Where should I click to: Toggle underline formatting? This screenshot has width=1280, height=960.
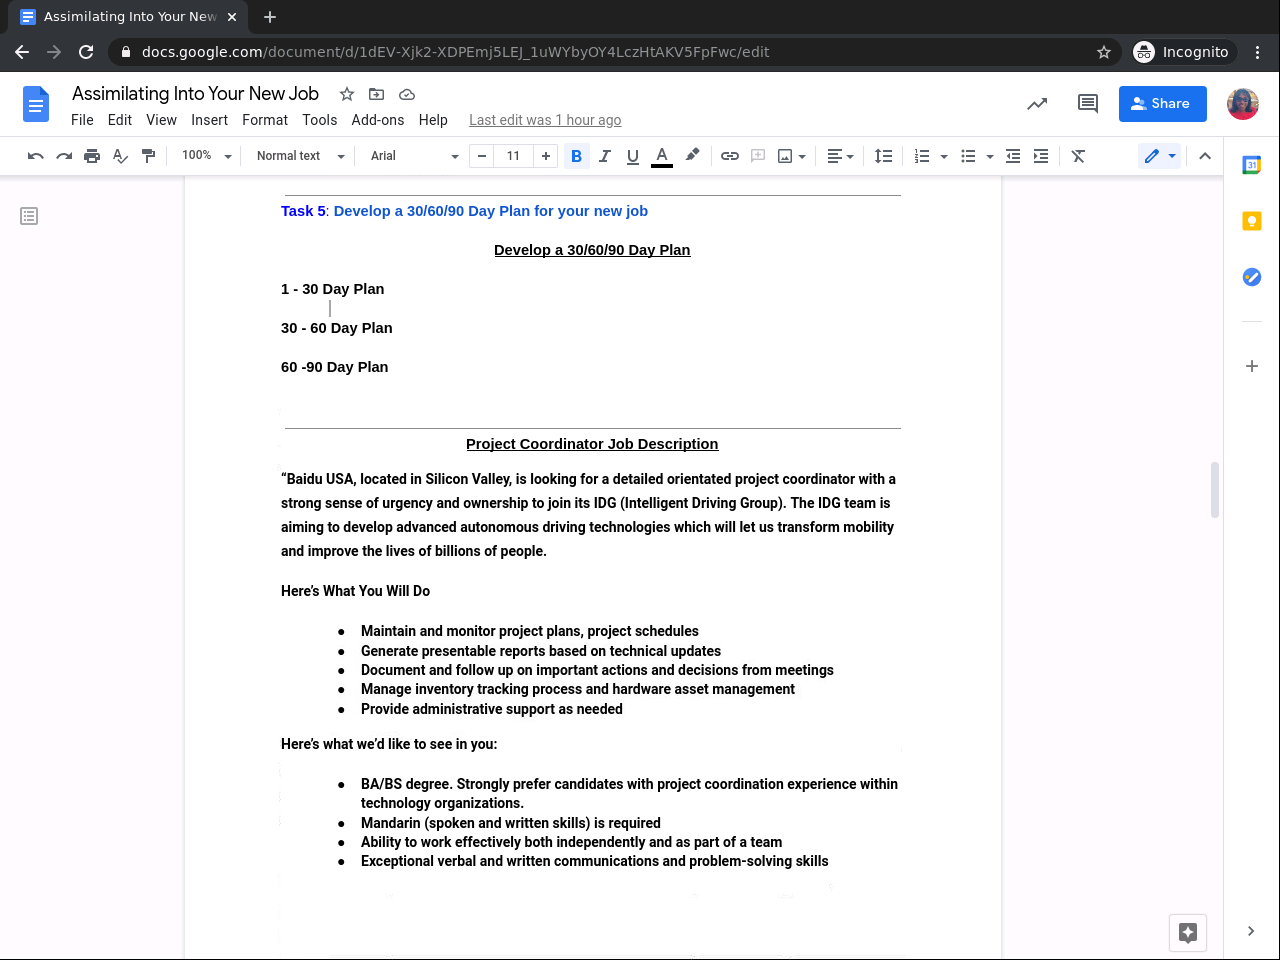(632, 156)
